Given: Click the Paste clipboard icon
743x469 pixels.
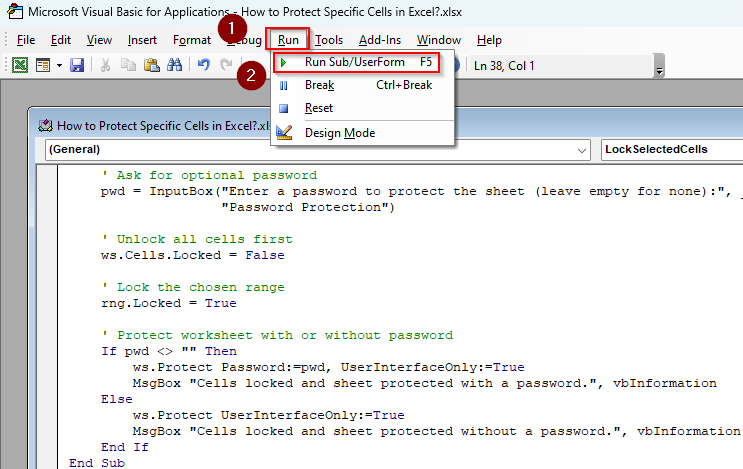Looking at the screenshot, I should [151, 65].
